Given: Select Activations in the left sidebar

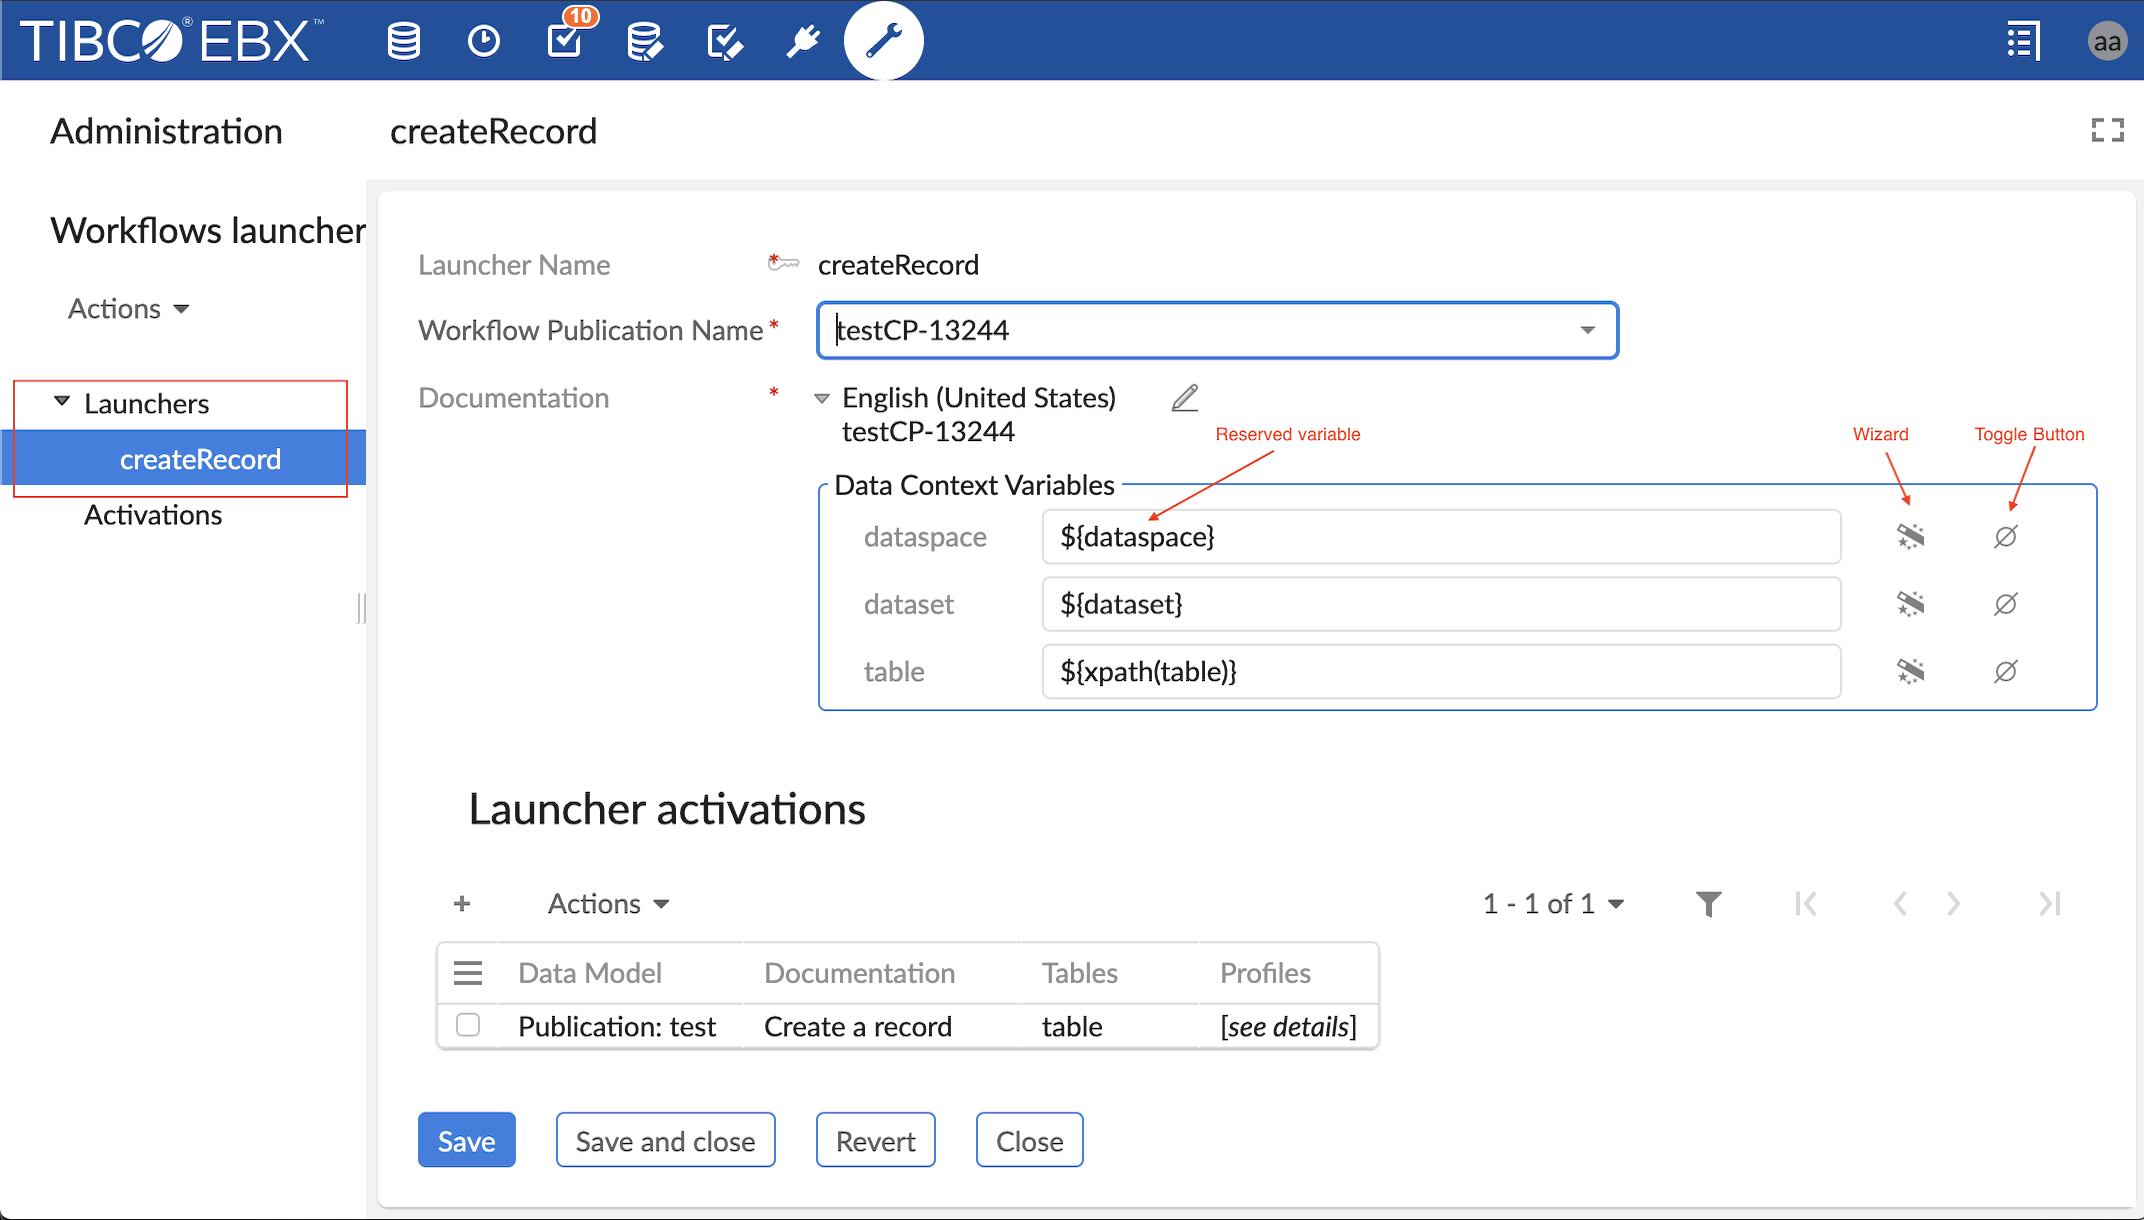Looking at the screenshot, I should [152, 515].
